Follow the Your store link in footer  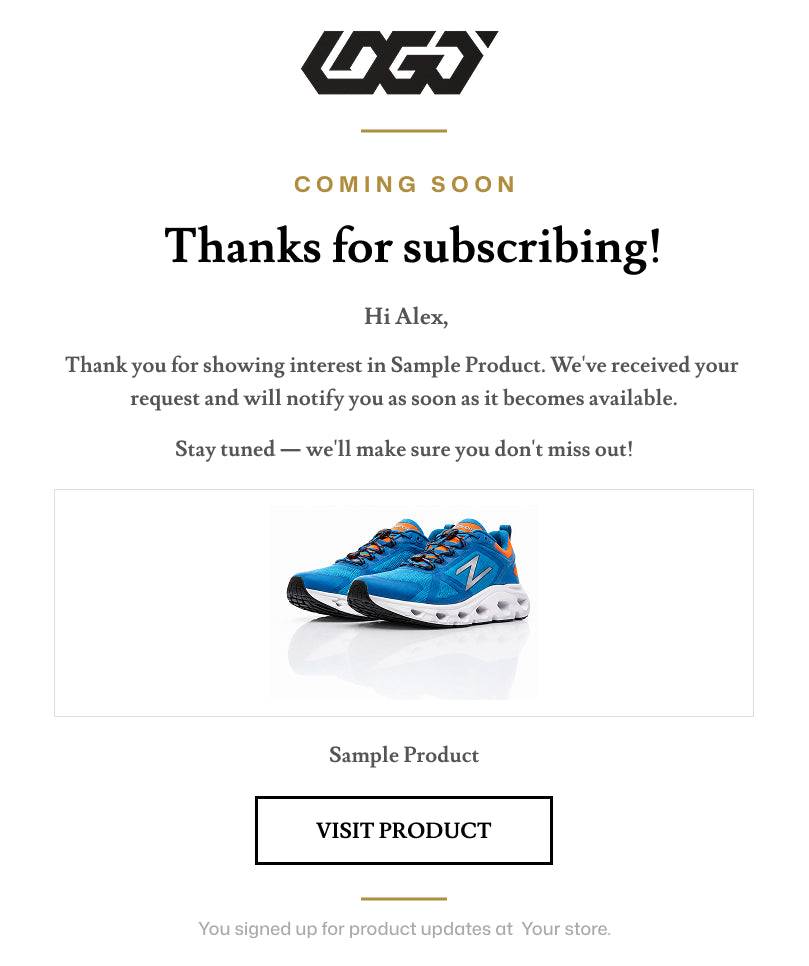tap(566, 928)
